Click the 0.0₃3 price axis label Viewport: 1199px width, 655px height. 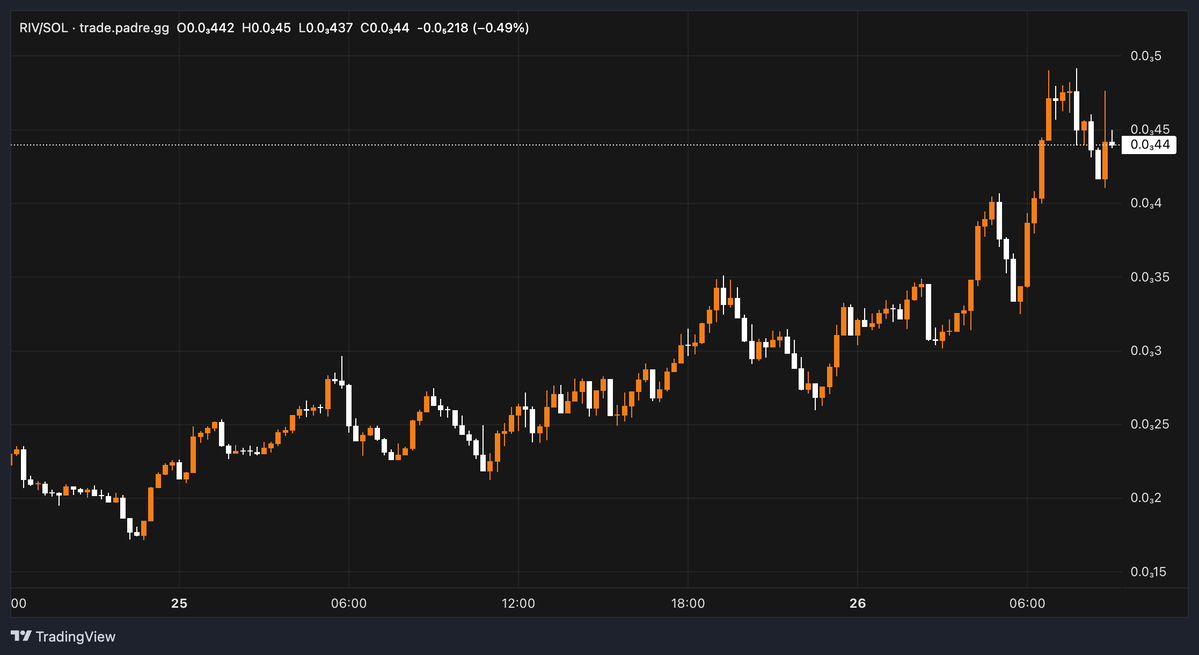(x=1145, y=351)
